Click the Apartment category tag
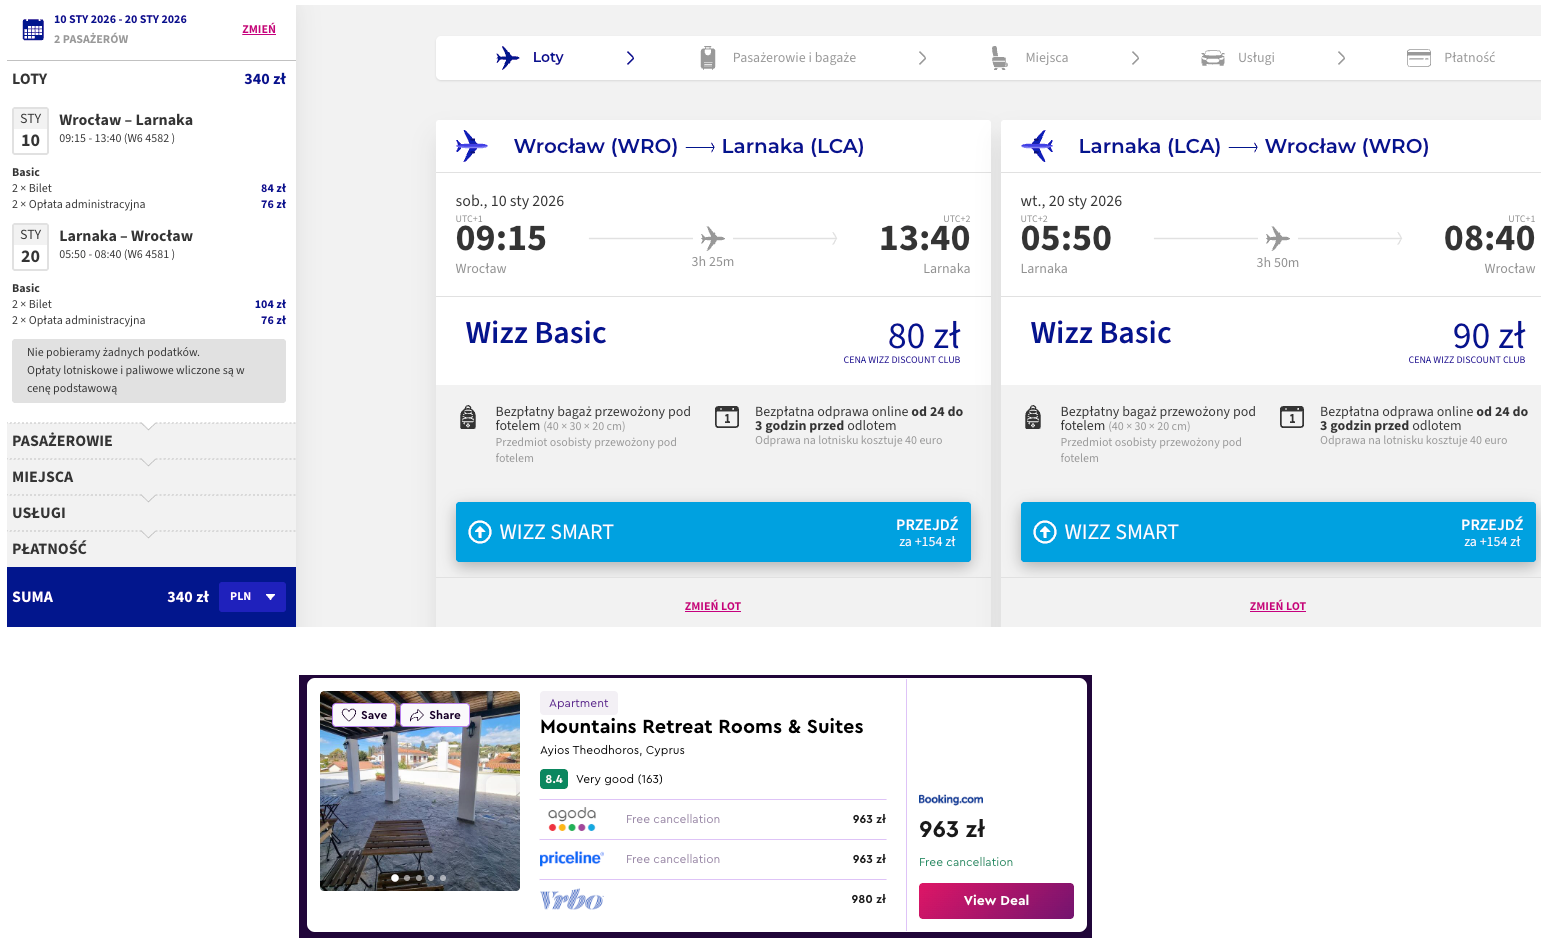The height and width of the screenshot is (939, 1541). pos(579,703)
